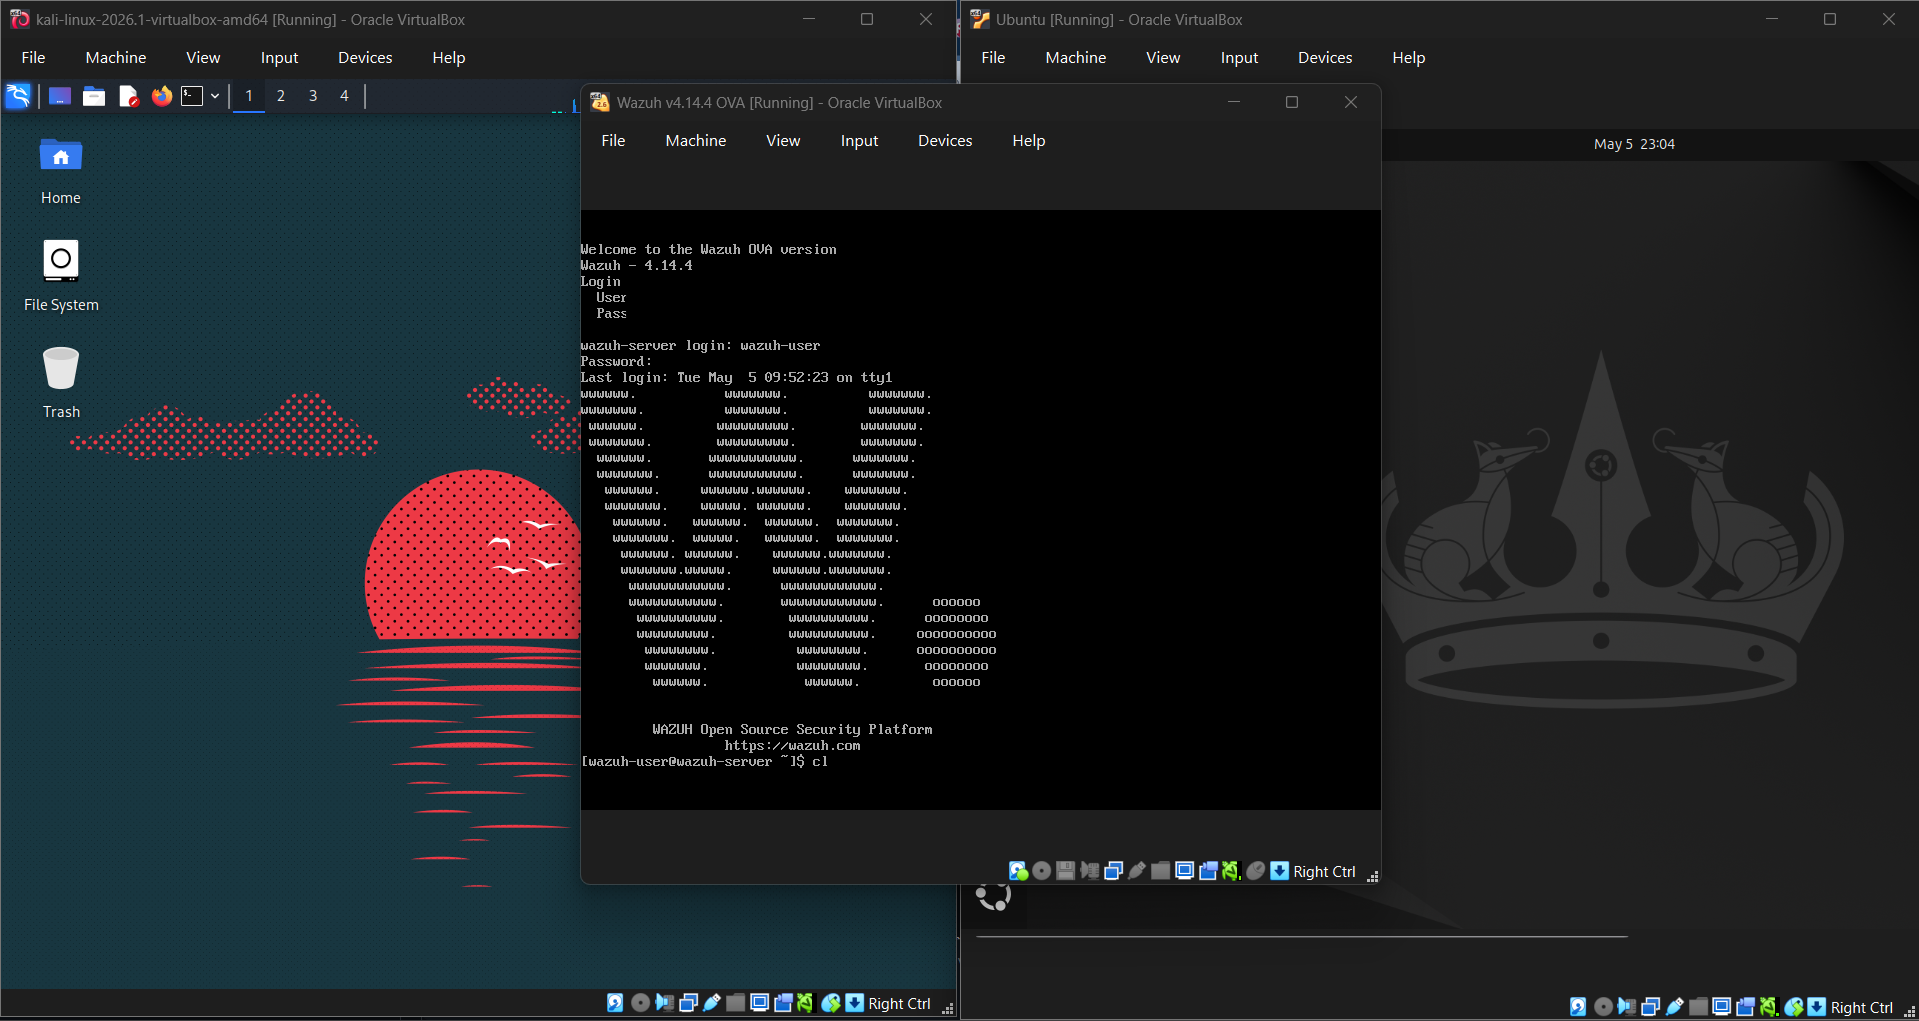The height and width of the screenshot is (1021, 1919).
Task: Open the File menu in Wazuh VM window
Action: click(613, 141)
